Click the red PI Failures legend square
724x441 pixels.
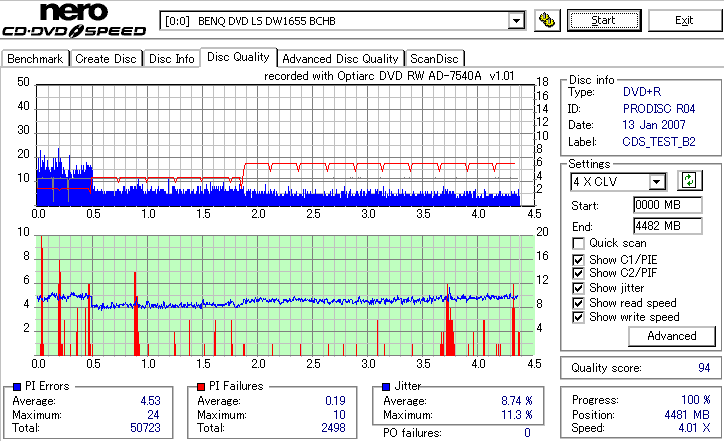coord(201,387)
